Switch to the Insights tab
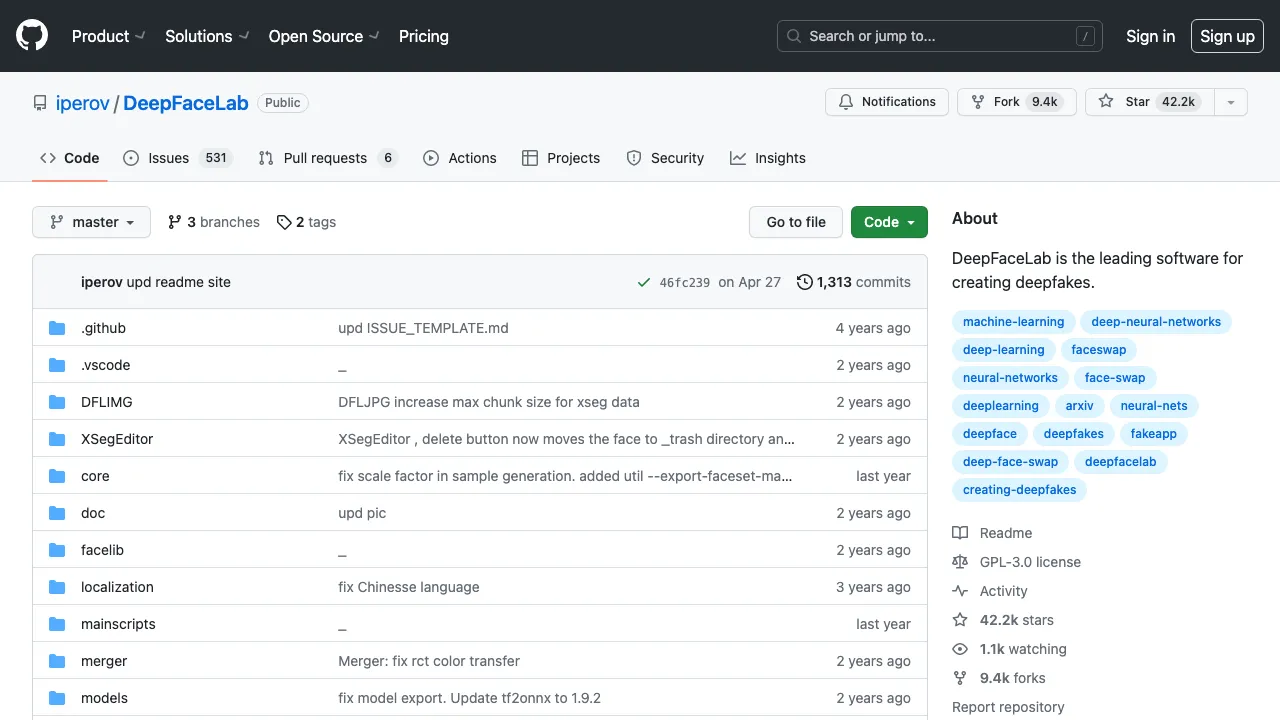The image size is (1280, 720). 768,158
